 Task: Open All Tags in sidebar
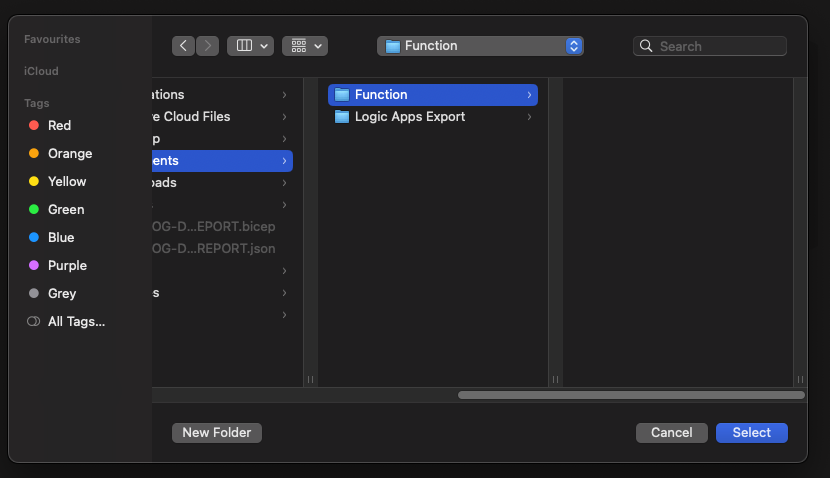75,321
